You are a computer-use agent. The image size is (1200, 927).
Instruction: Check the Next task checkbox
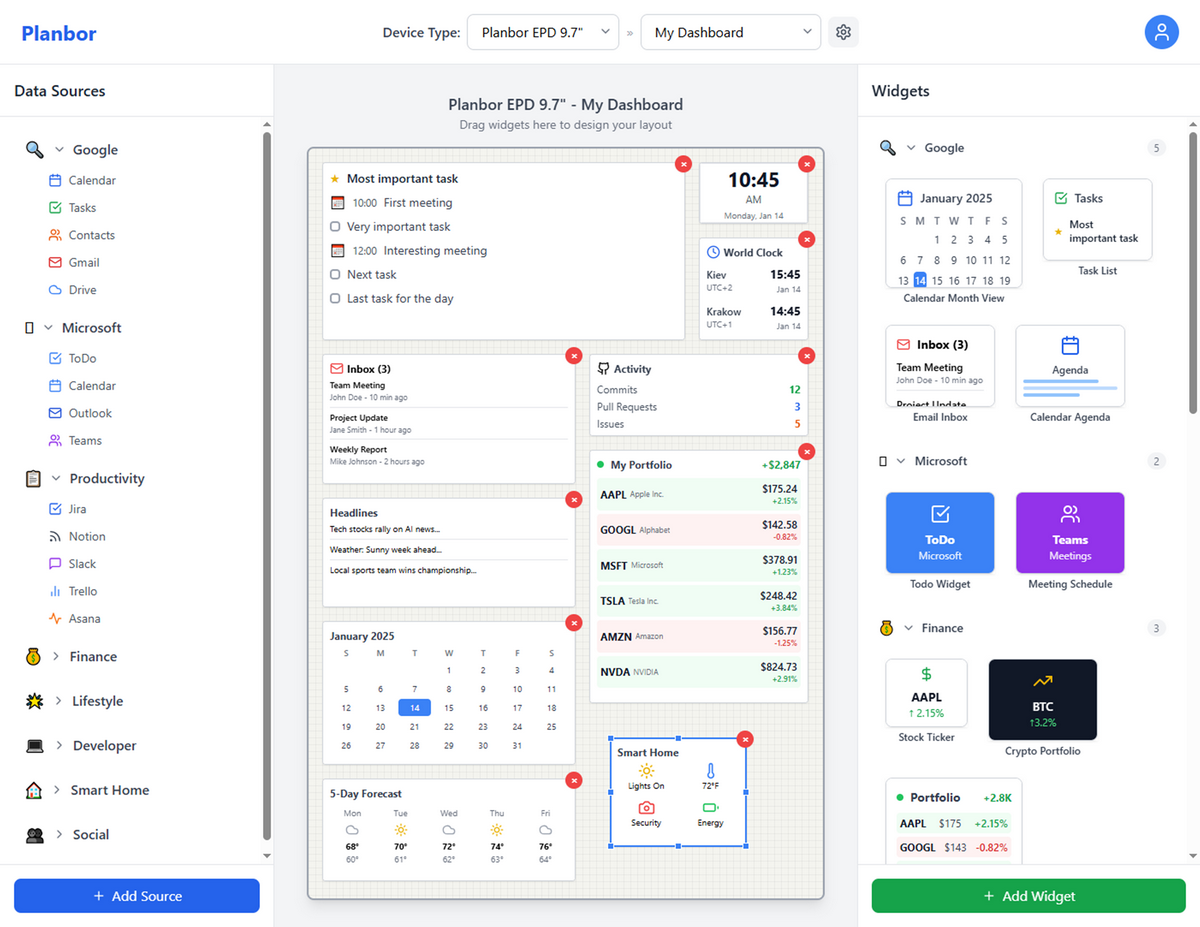[335, 275]
